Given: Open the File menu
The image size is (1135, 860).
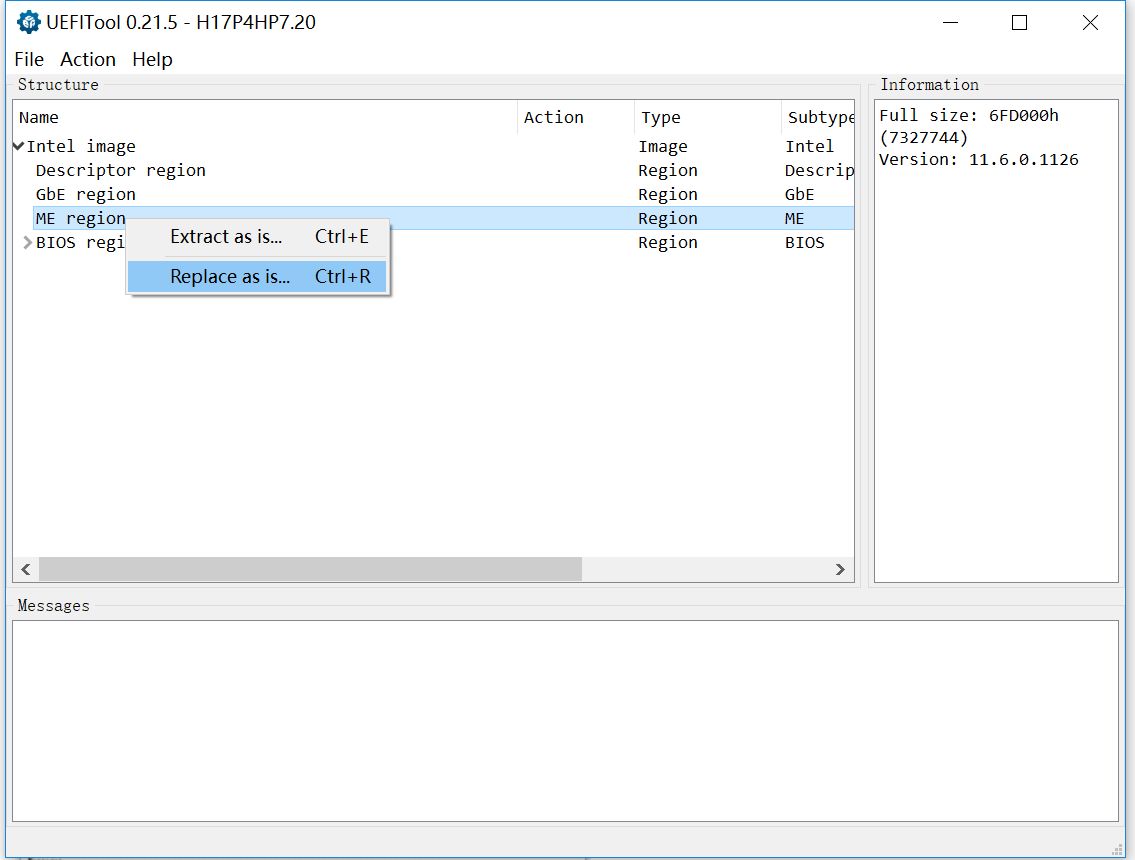Looking at the screenshot, I should (29, 59).
